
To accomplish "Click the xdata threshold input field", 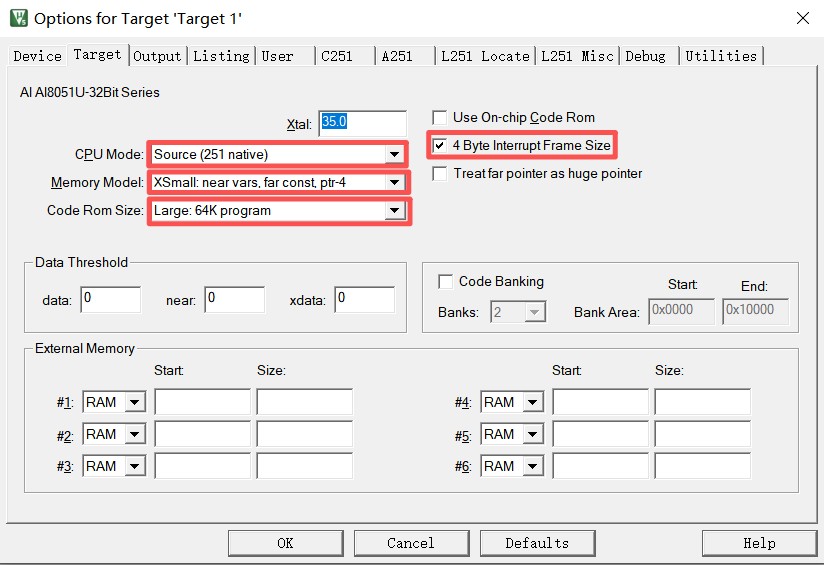I will click(x=364, y=300).
